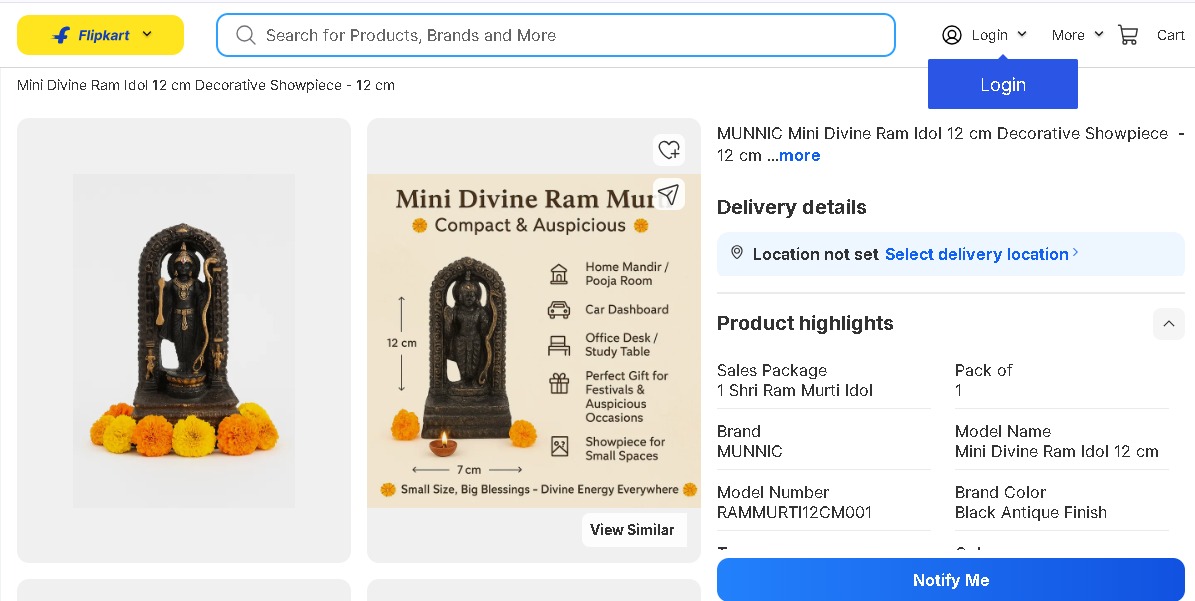Expand the title with ...more link

794,155
